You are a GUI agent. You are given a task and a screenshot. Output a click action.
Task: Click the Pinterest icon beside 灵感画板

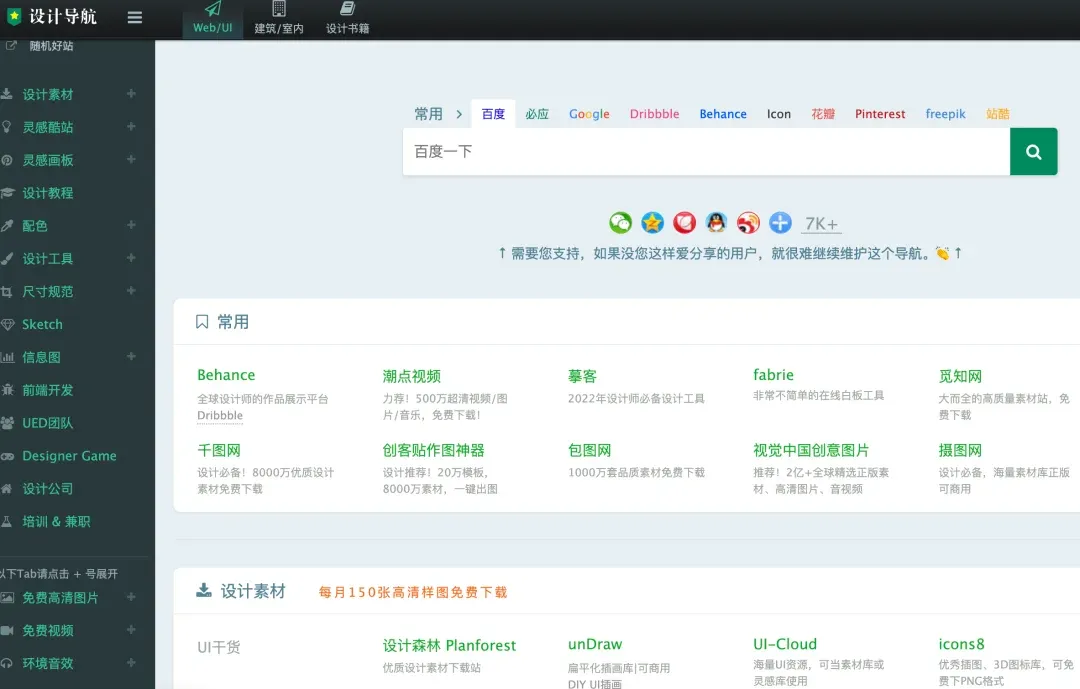(7, 160)
